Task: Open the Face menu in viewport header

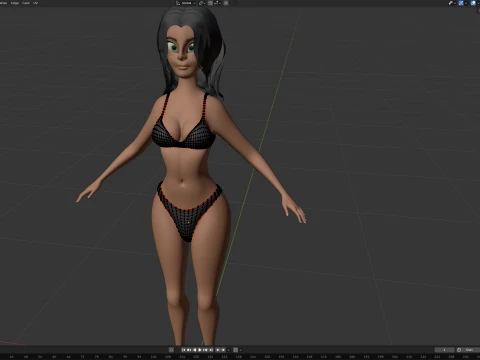Action: 26,3
